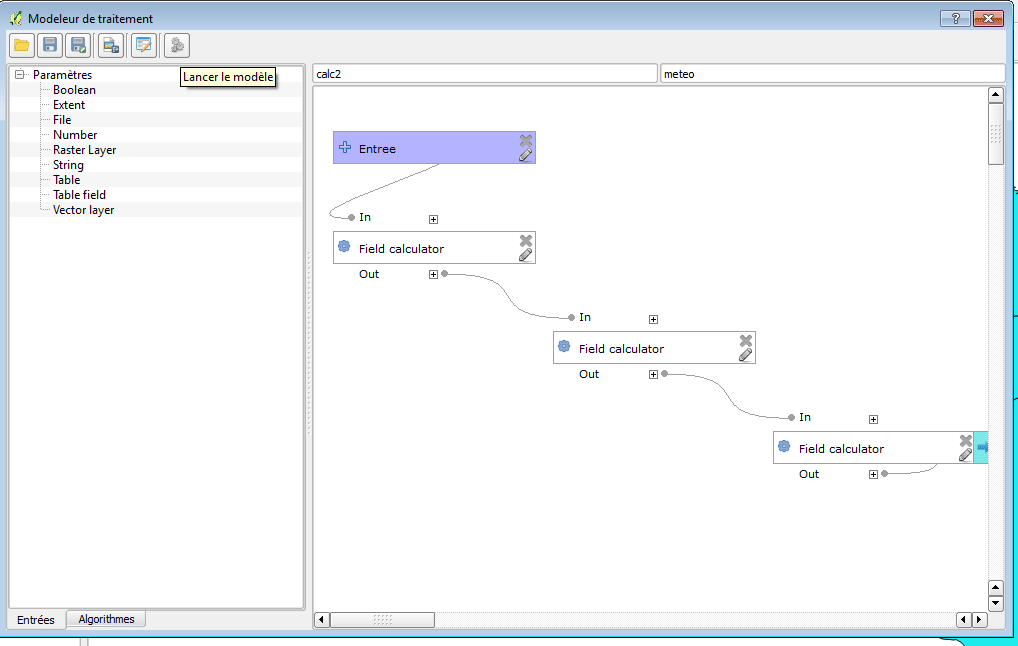Collapse the Paramètres tree node

pos(19,75)
